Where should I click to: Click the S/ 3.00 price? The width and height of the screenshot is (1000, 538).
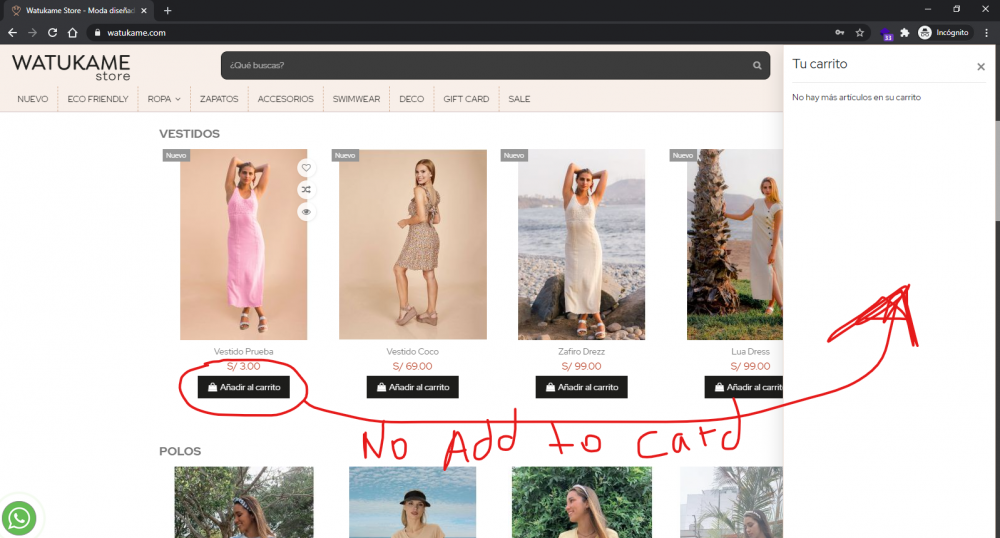[x=244, y=367]
